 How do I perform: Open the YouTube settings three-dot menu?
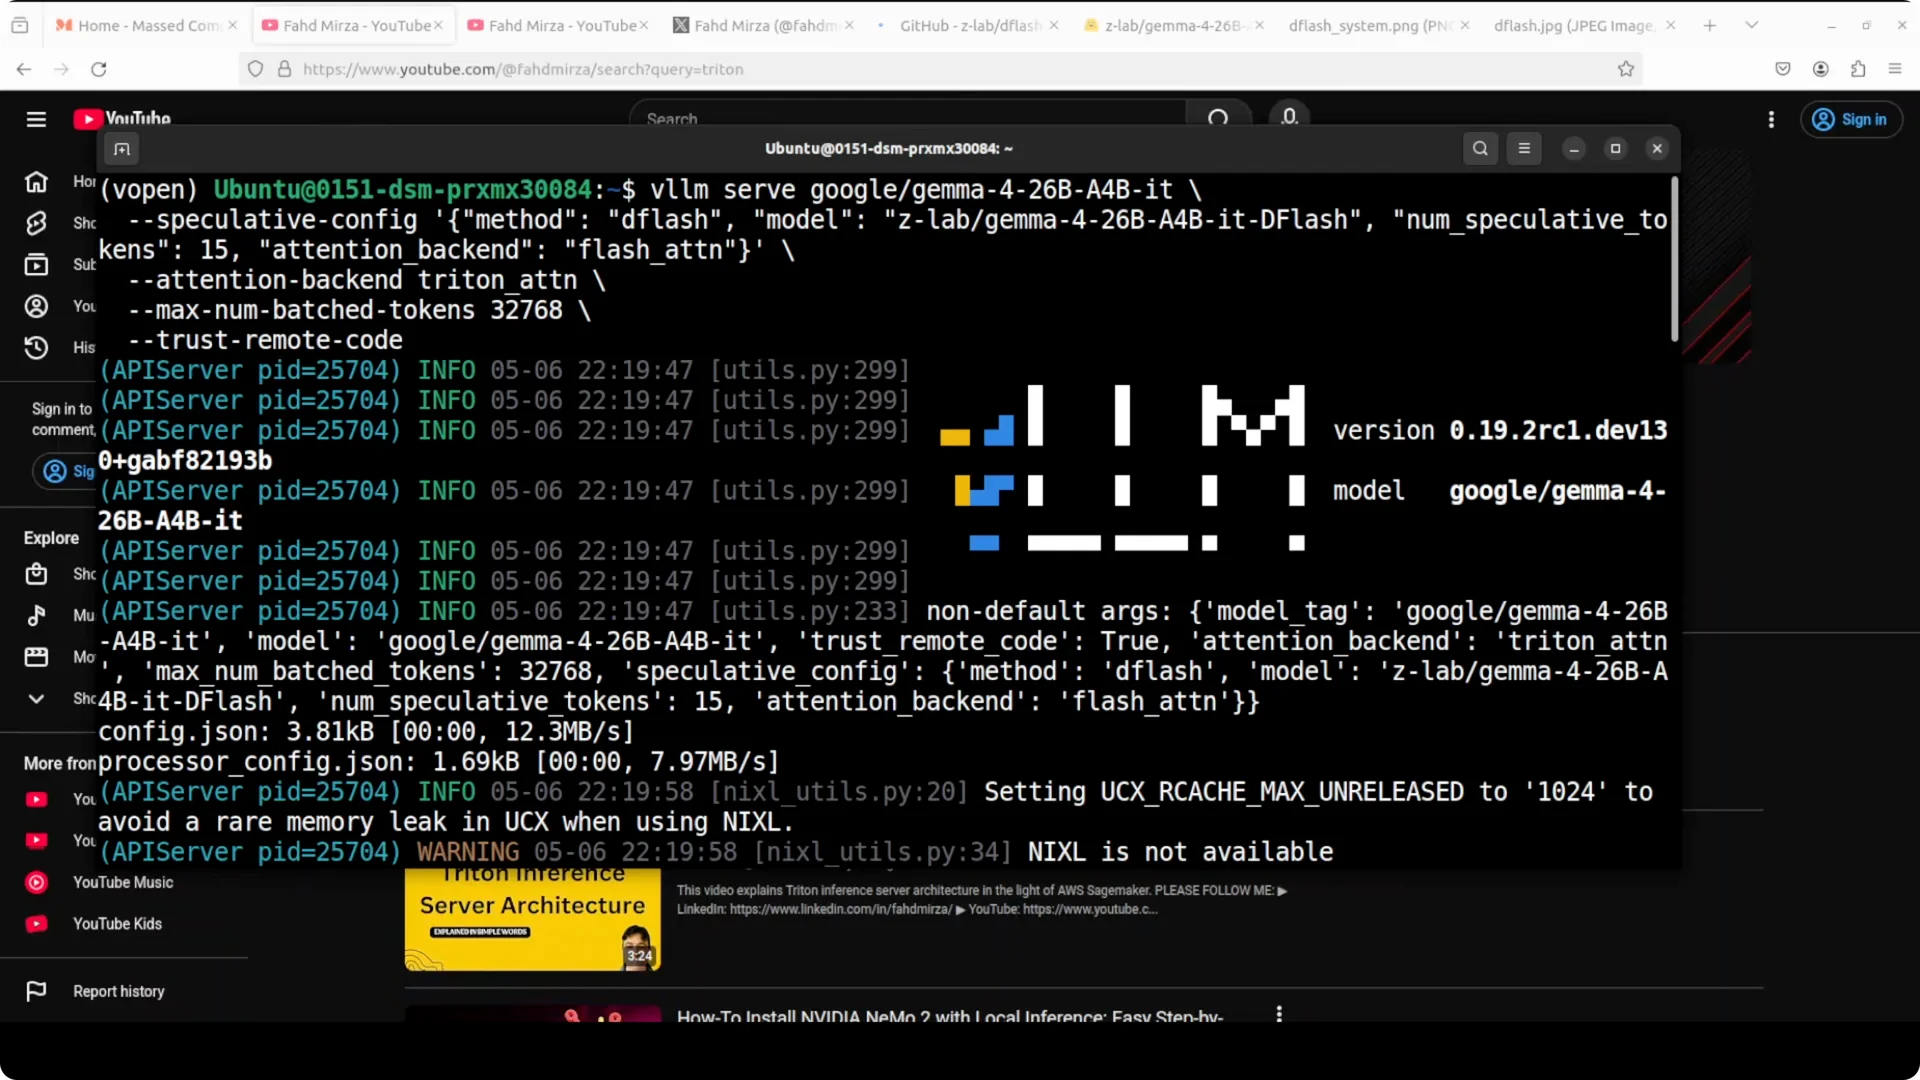pyautogui.click(x=1771, y=120)
